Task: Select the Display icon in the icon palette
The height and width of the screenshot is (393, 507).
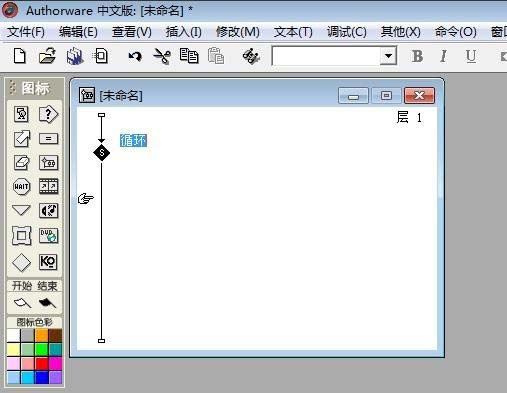Action: [21, 114]
